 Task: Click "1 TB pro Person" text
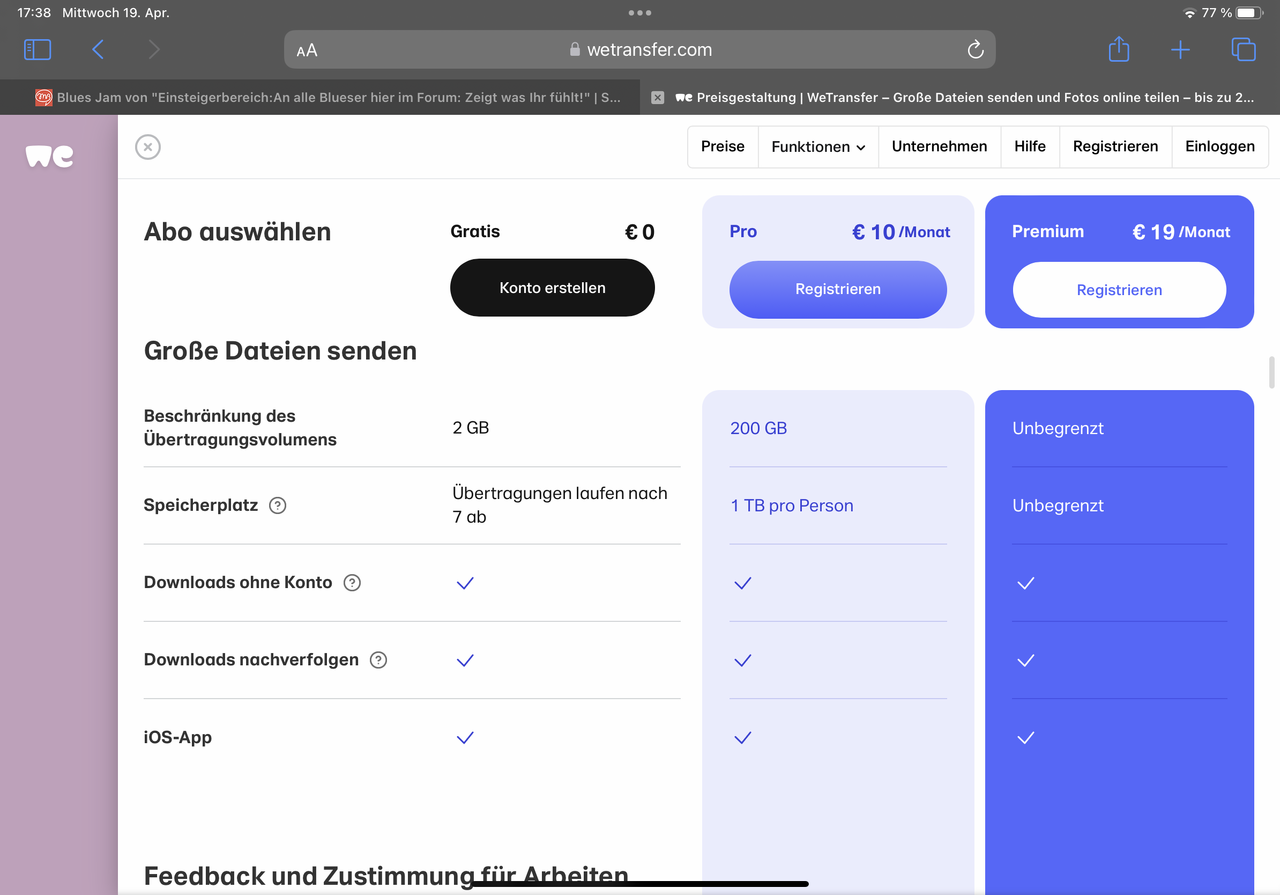792,505
